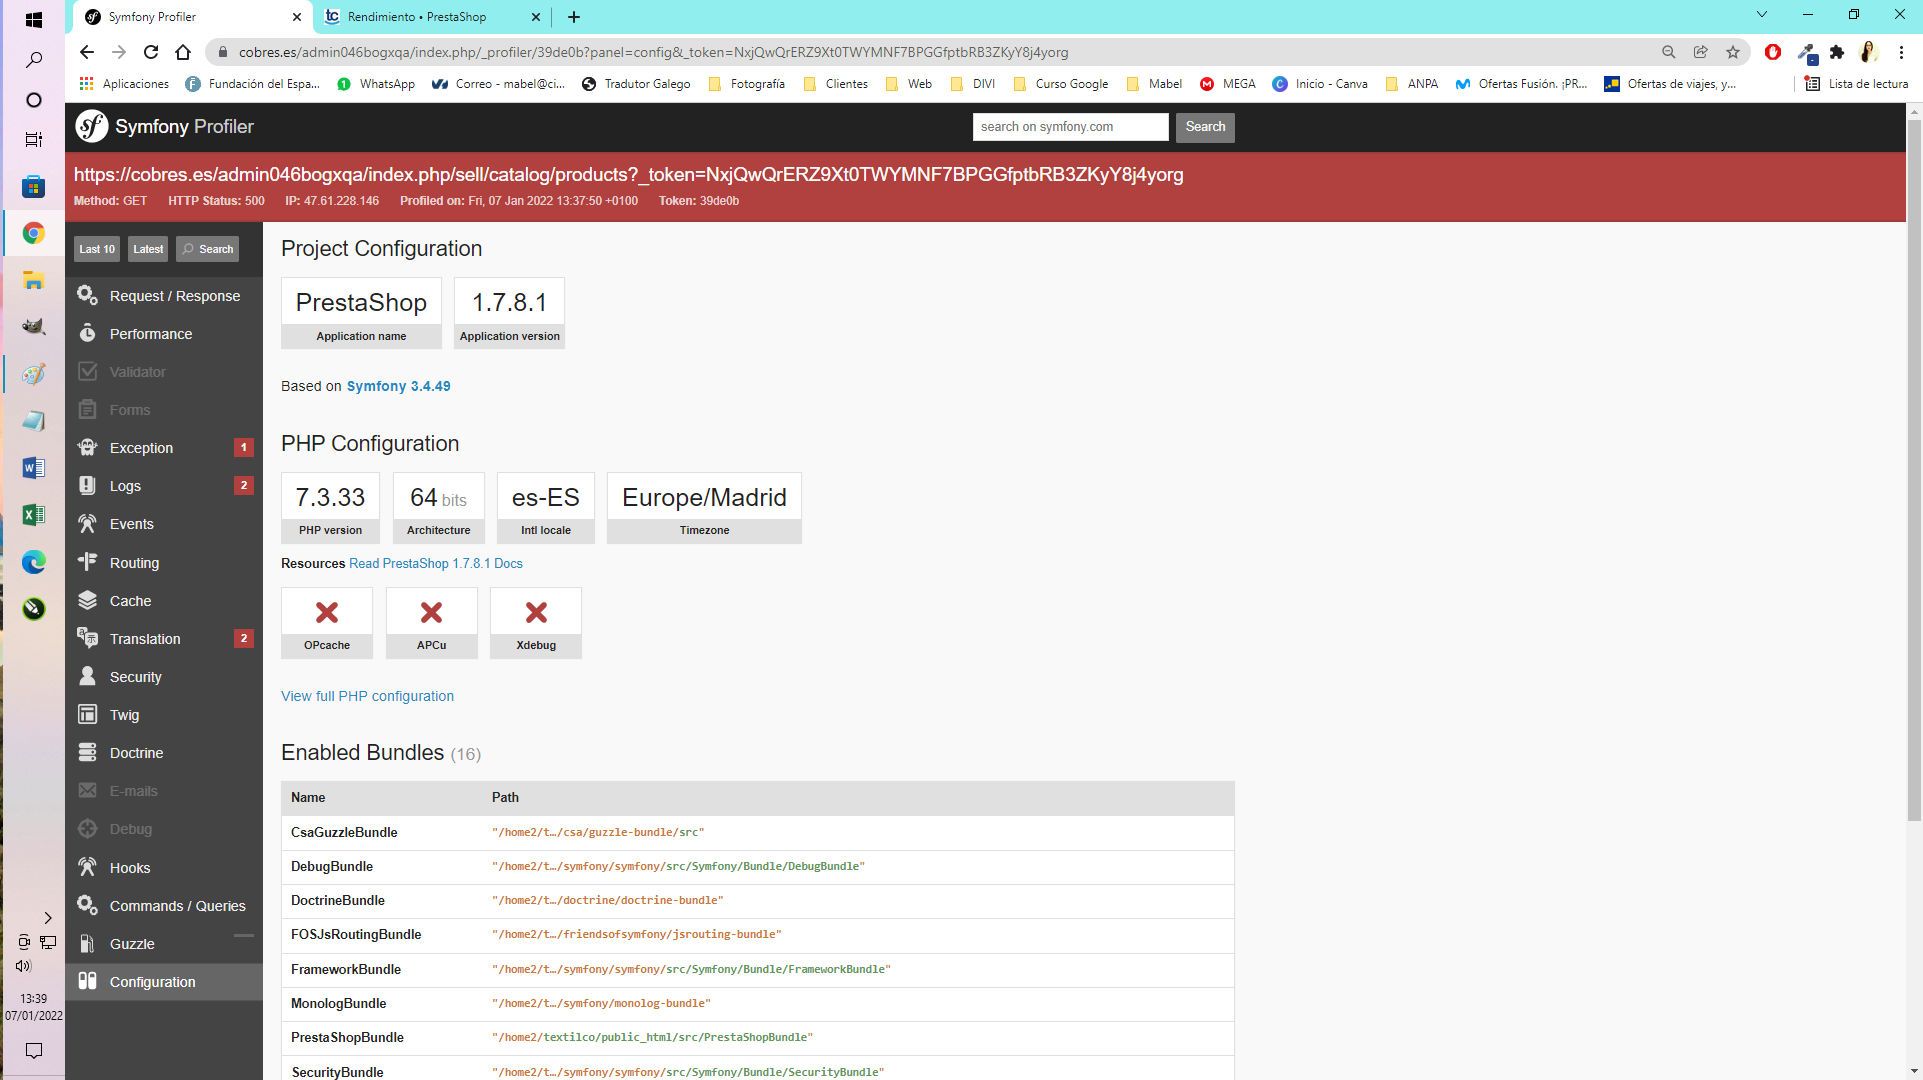This screenshot has height=1080, width=1923.
Task: Open the Mabel bookmark folder
Action: click(1154, 84)
